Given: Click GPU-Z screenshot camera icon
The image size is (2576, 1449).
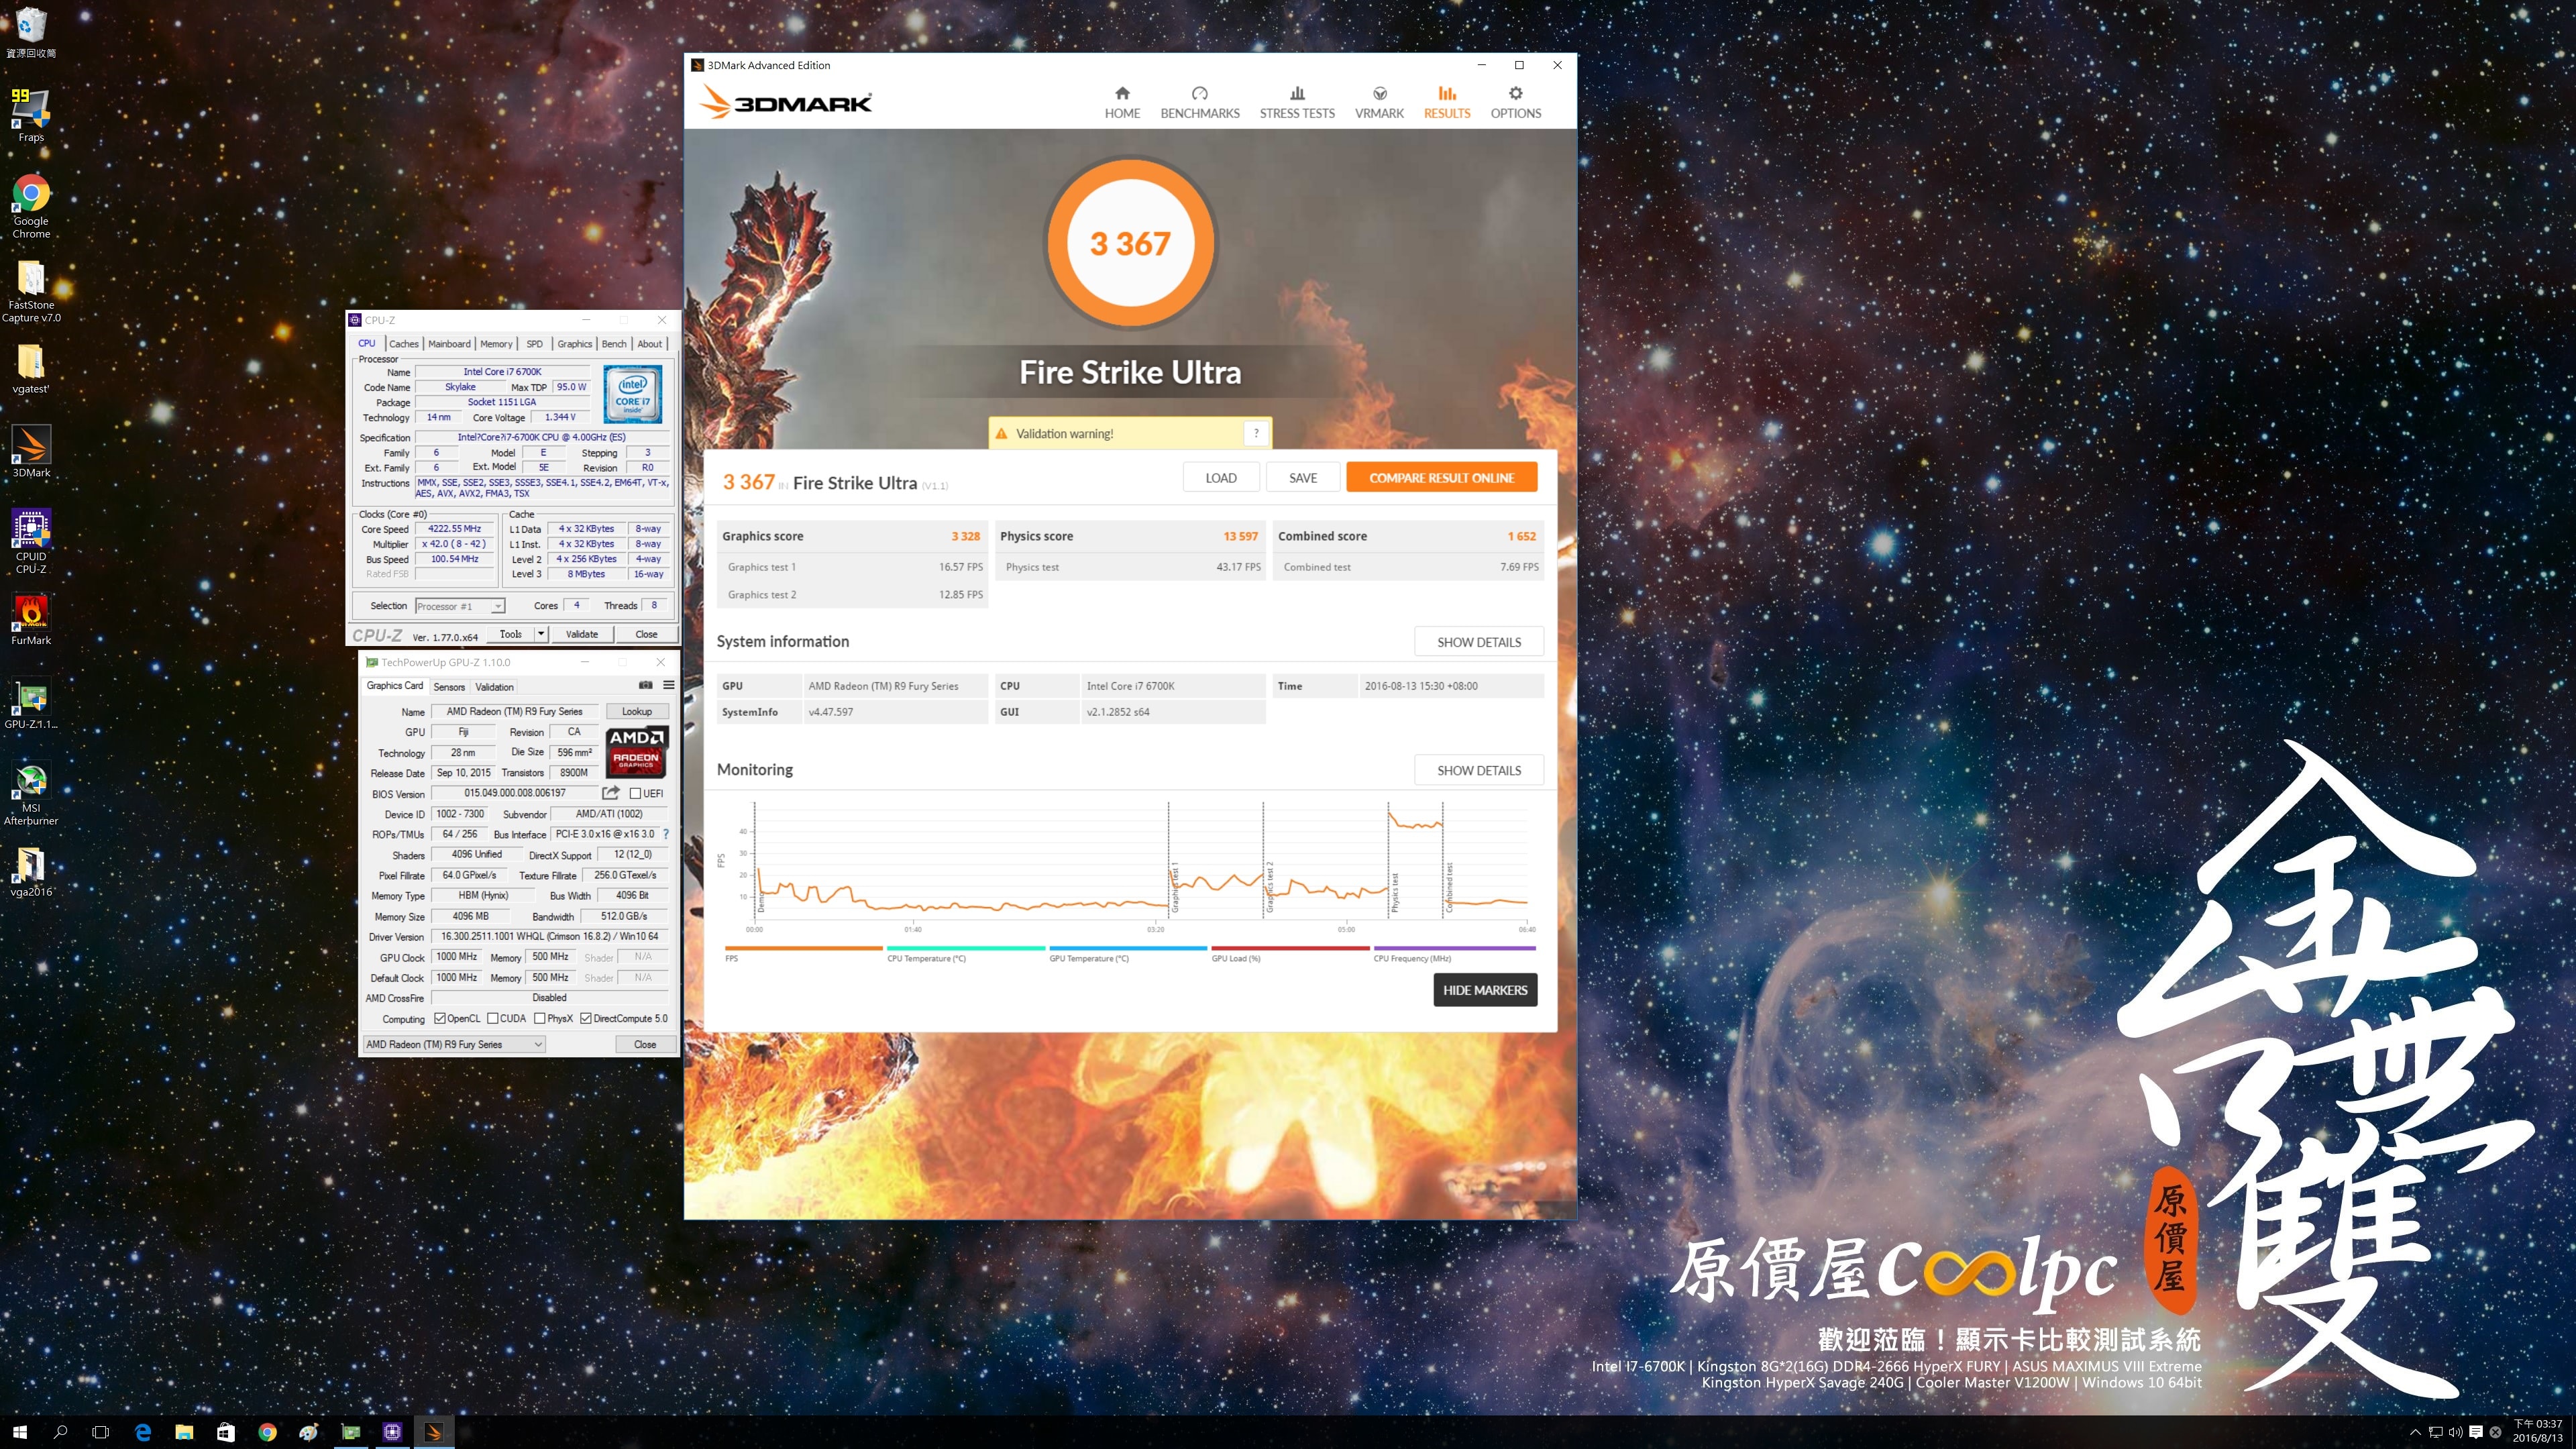Looking at the screenshot, I should (x=645, y=685).
